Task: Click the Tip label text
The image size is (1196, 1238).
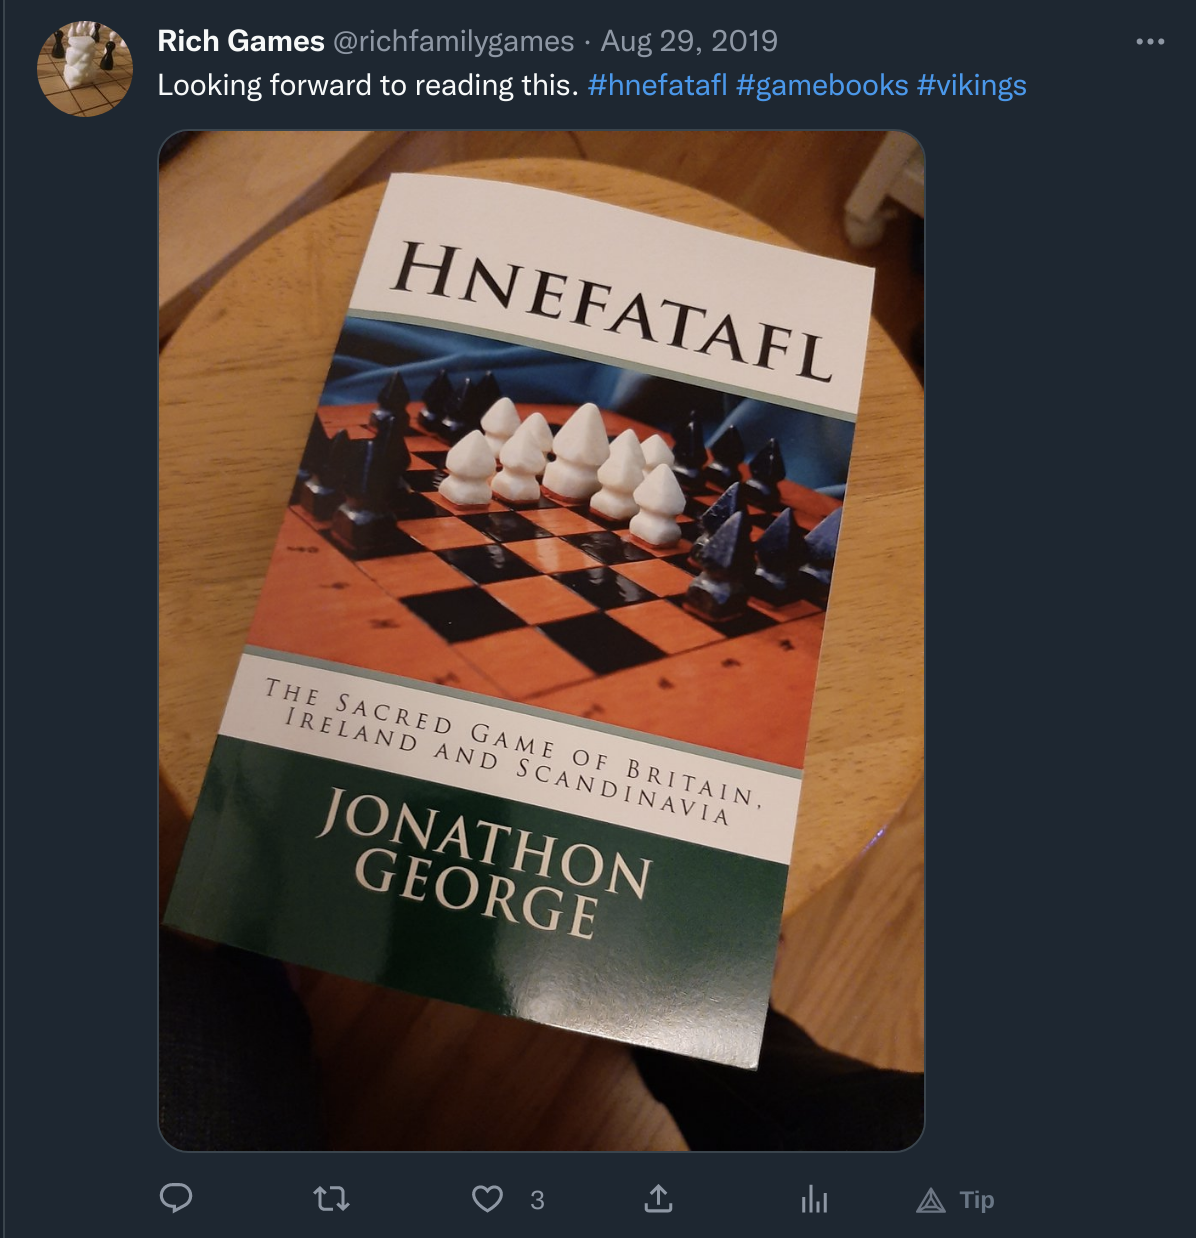Action: pos(977,1200)
